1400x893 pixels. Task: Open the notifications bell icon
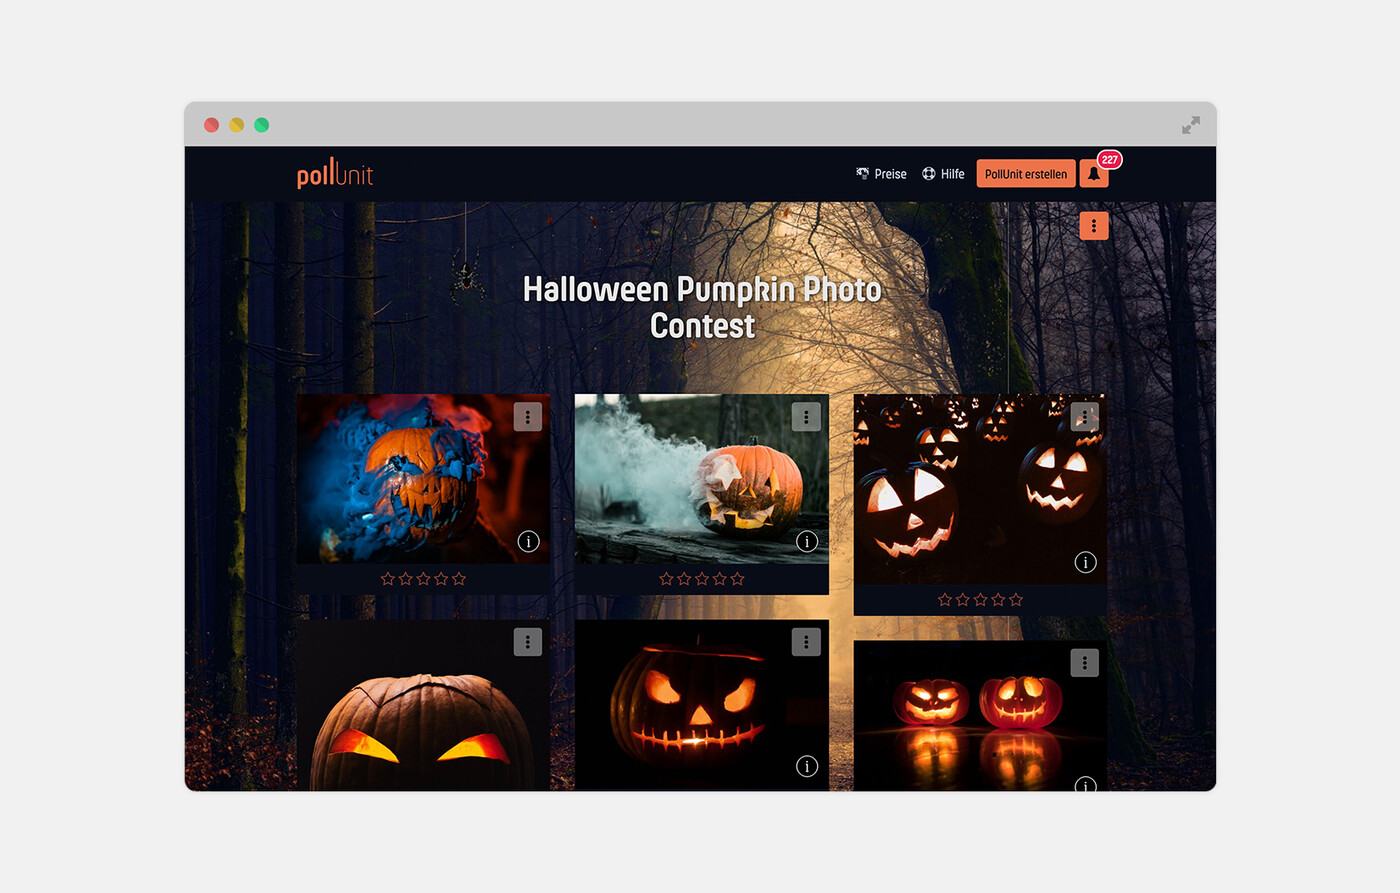click(1093, 174)
